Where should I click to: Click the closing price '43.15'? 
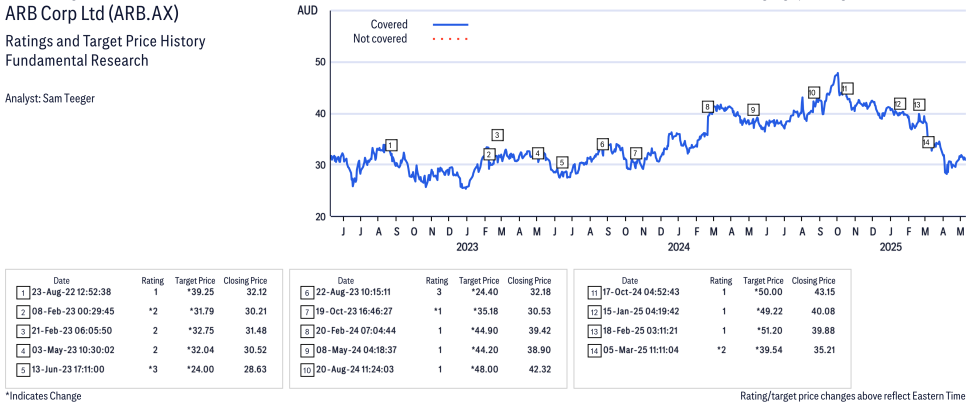[x=824, y=292]
